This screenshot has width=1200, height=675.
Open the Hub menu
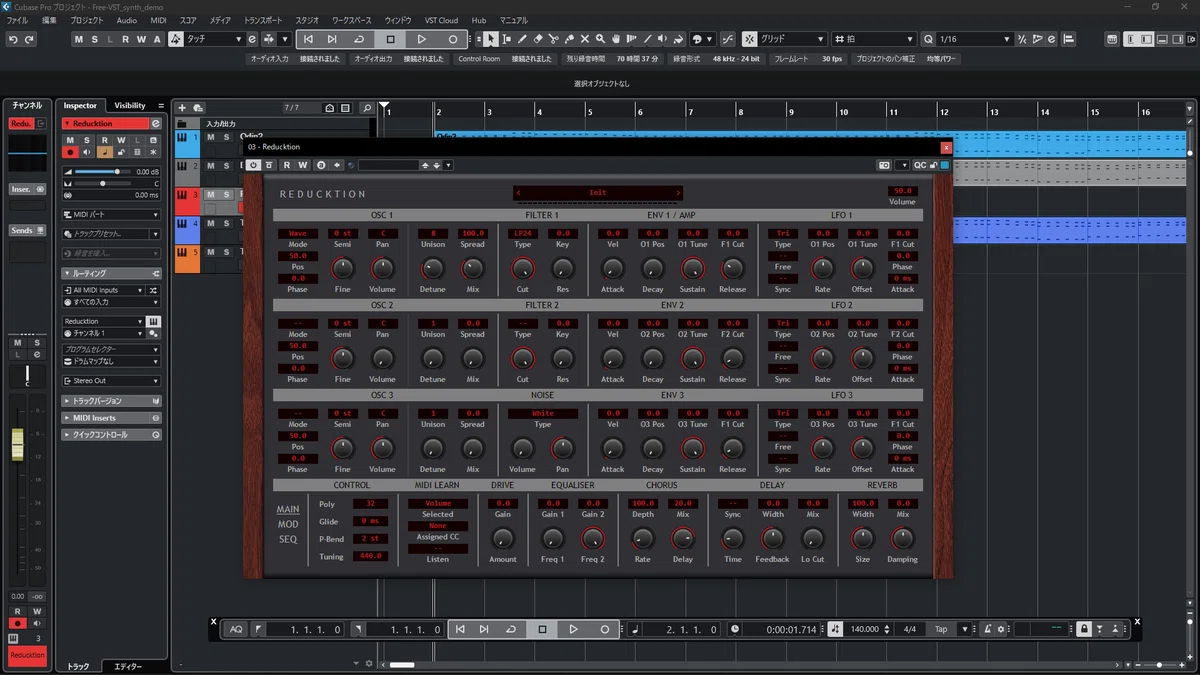click(x=479, y=20)
